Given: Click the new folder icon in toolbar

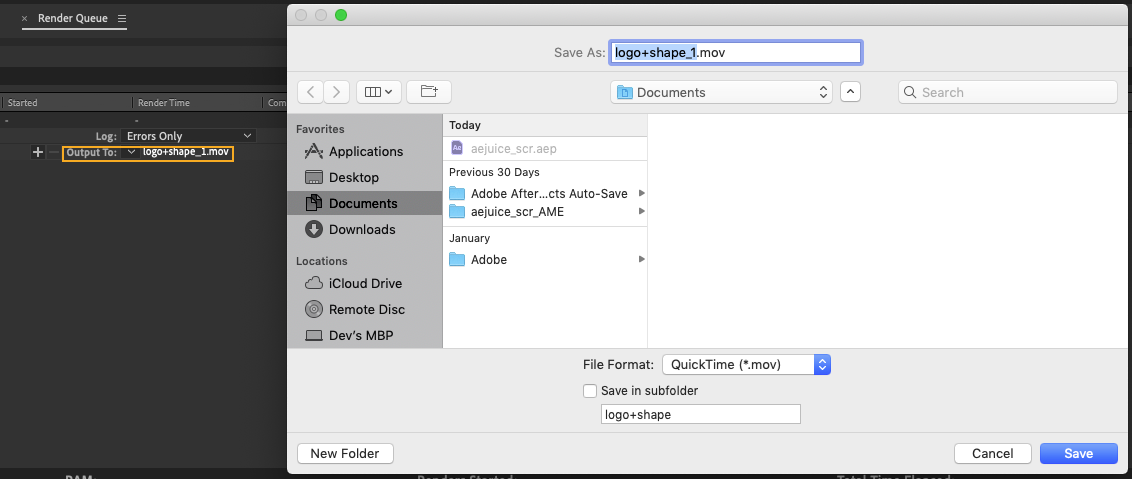Looking at the screenshot, I should coord(429,92).
